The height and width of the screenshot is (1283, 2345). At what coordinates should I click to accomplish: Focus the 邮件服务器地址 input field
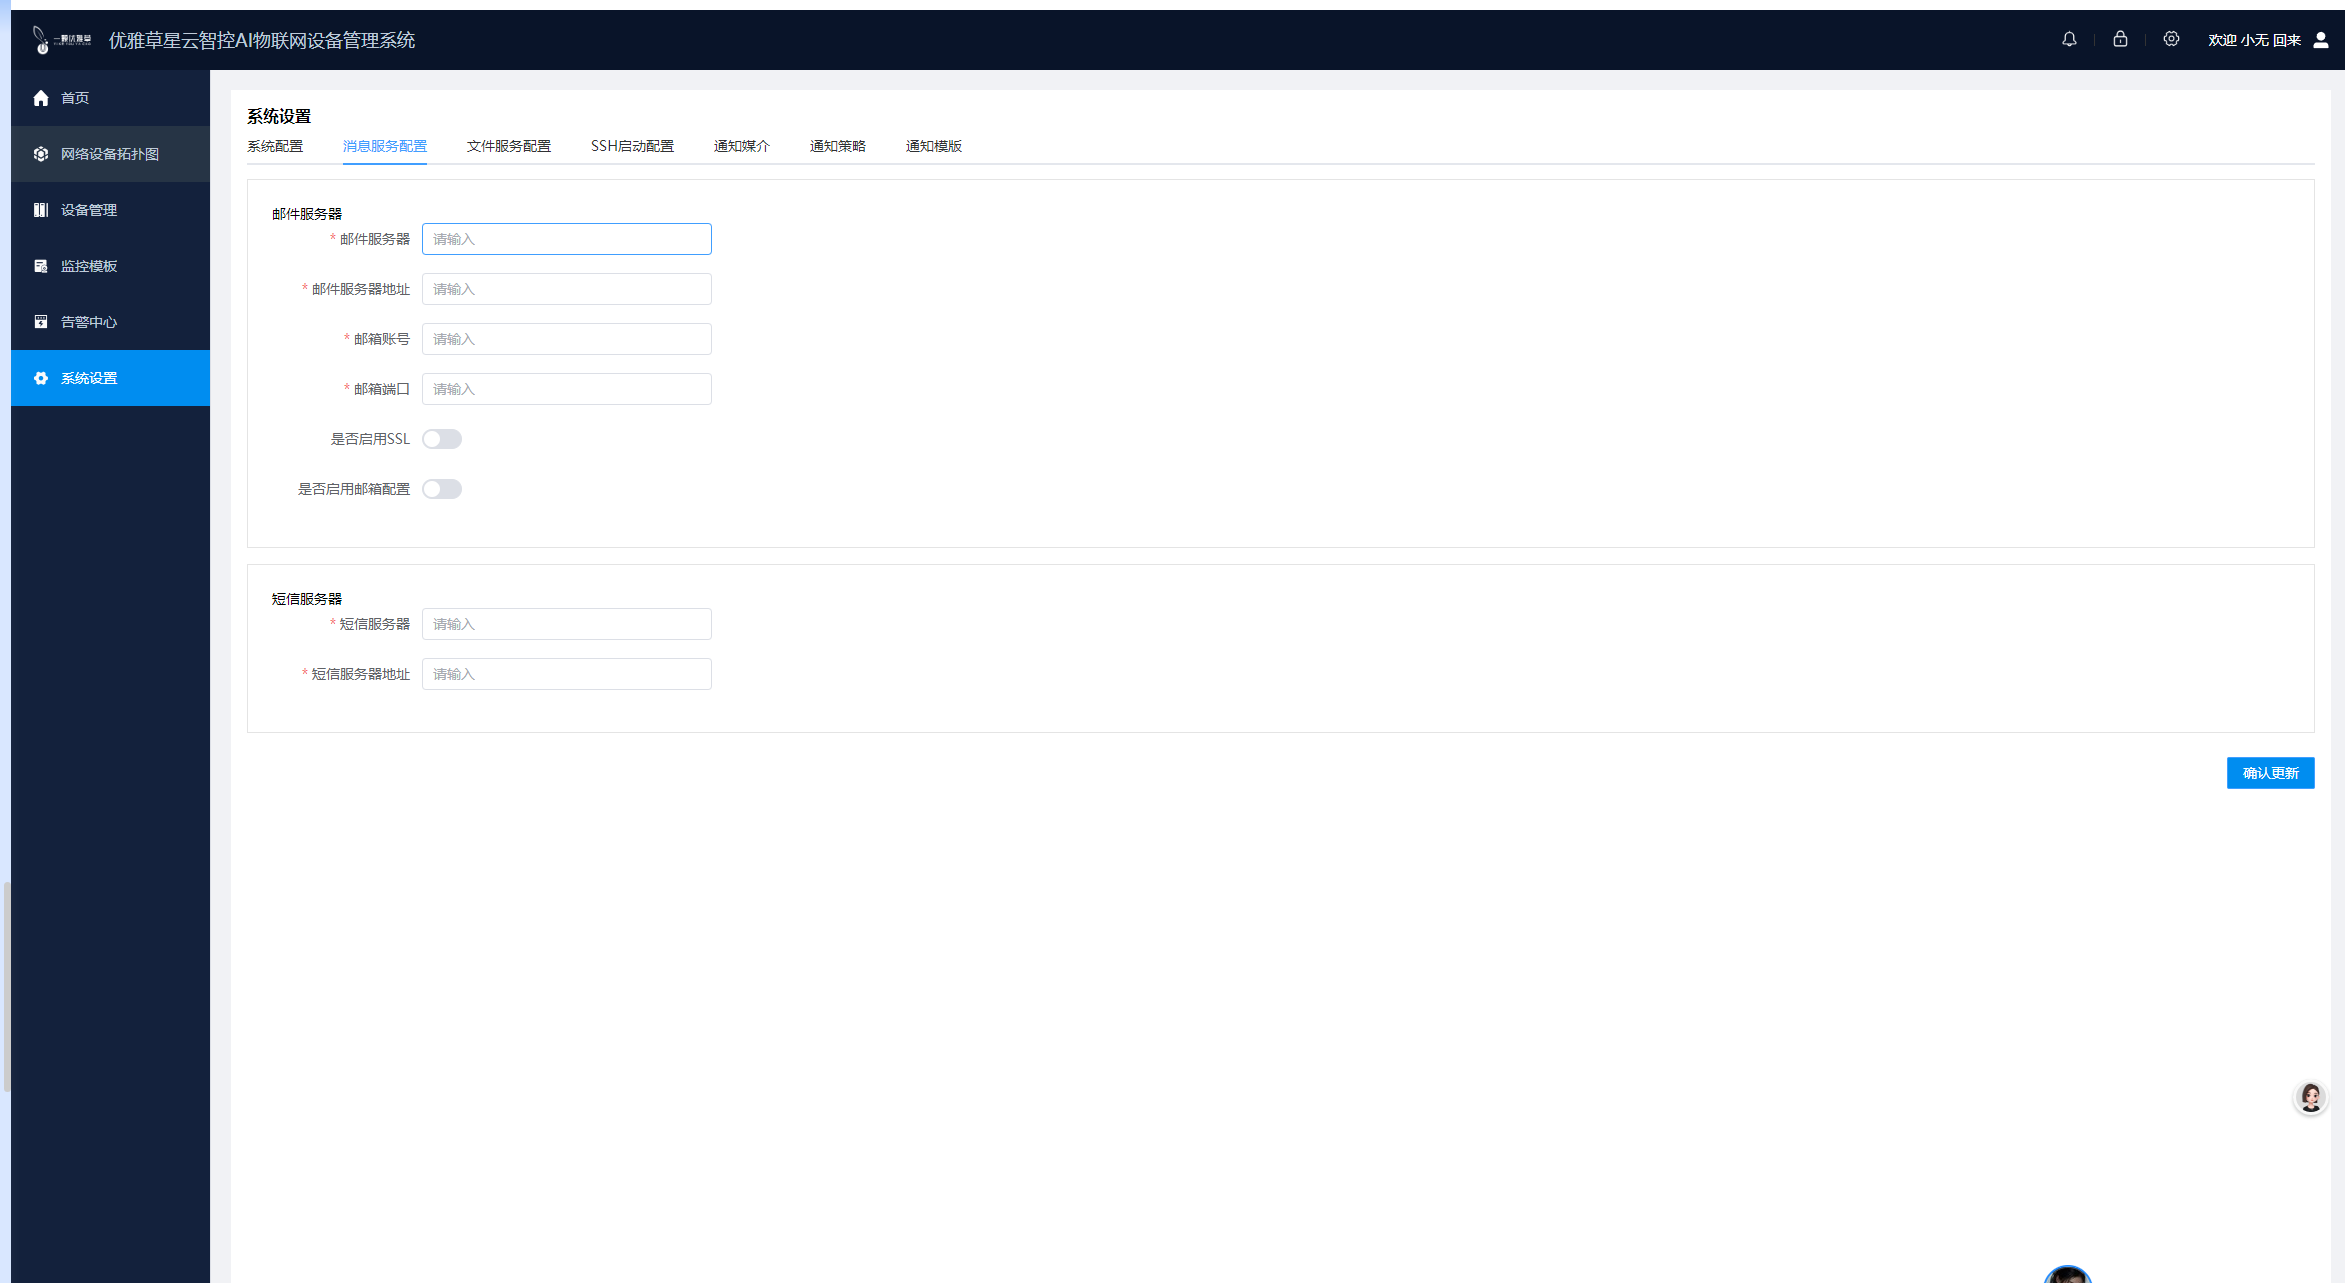566,289
